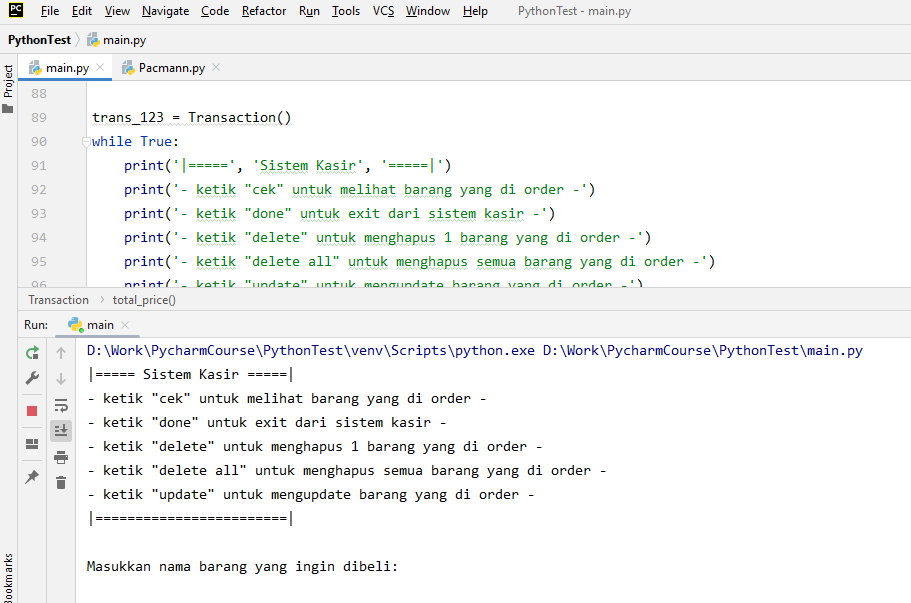The height and width of the screenshot is (603, 911).
Task: Open run configuration wrench settings icon
Action: [33, 379]
